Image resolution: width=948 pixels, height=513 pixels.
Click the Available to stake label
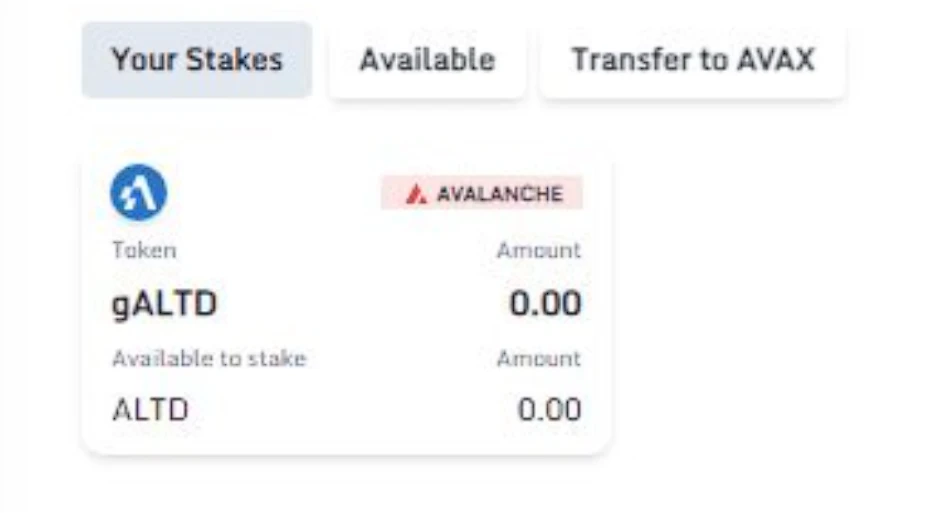click(209, 358)
